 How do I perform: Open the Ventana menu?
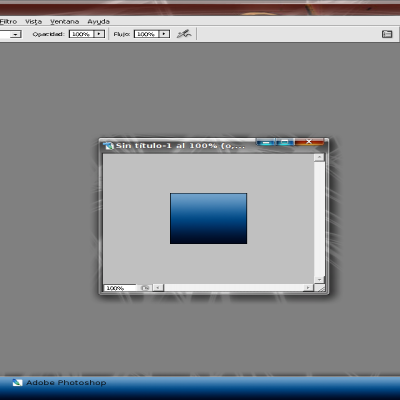[64, 22]
